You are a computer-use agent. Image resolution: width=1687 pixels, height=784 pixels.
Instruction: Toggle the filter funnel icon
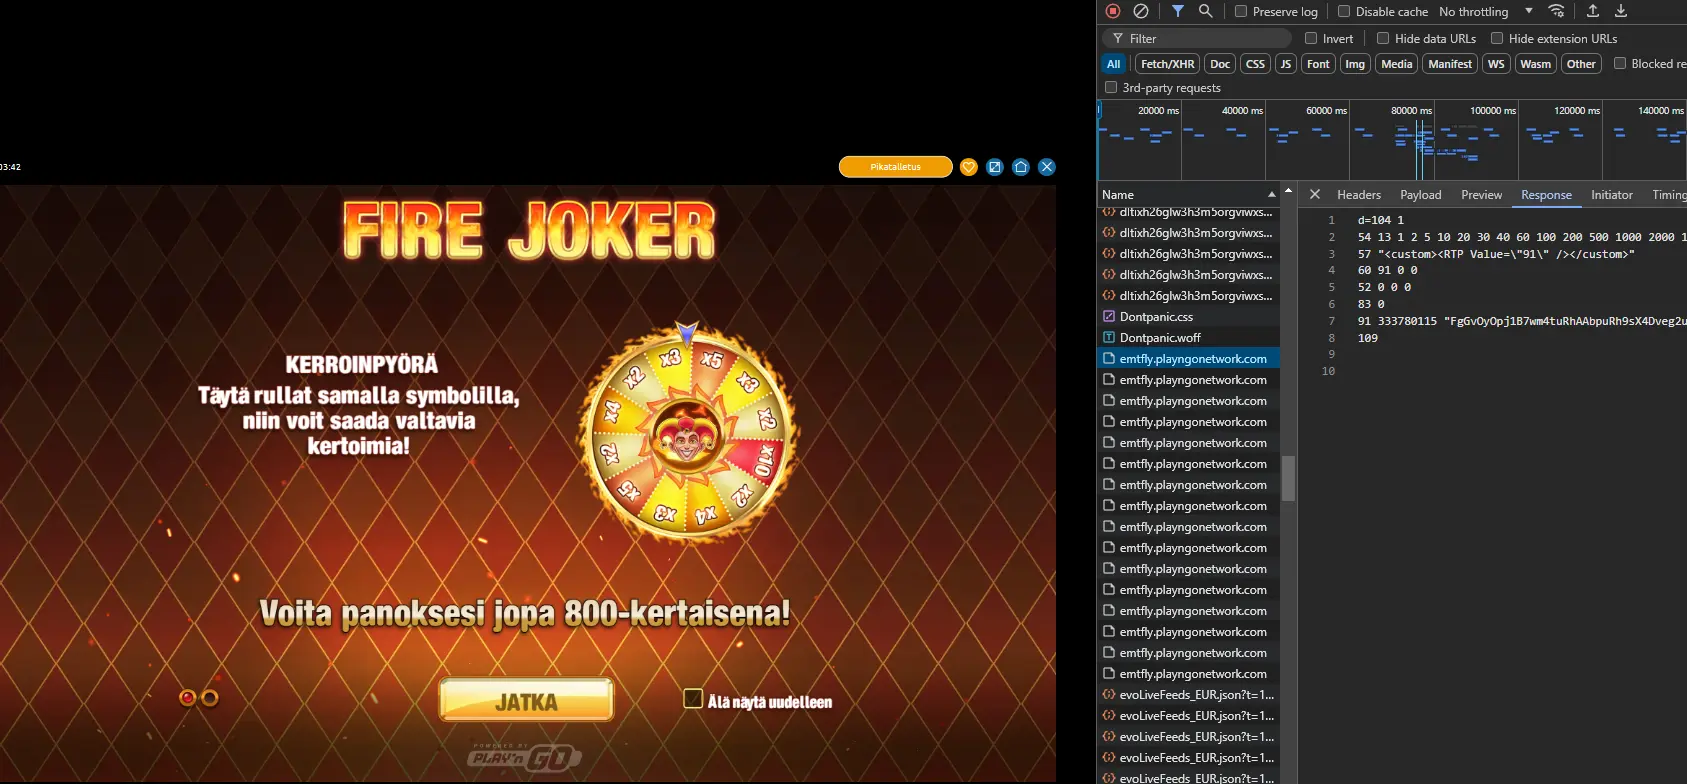(1178, 11)
